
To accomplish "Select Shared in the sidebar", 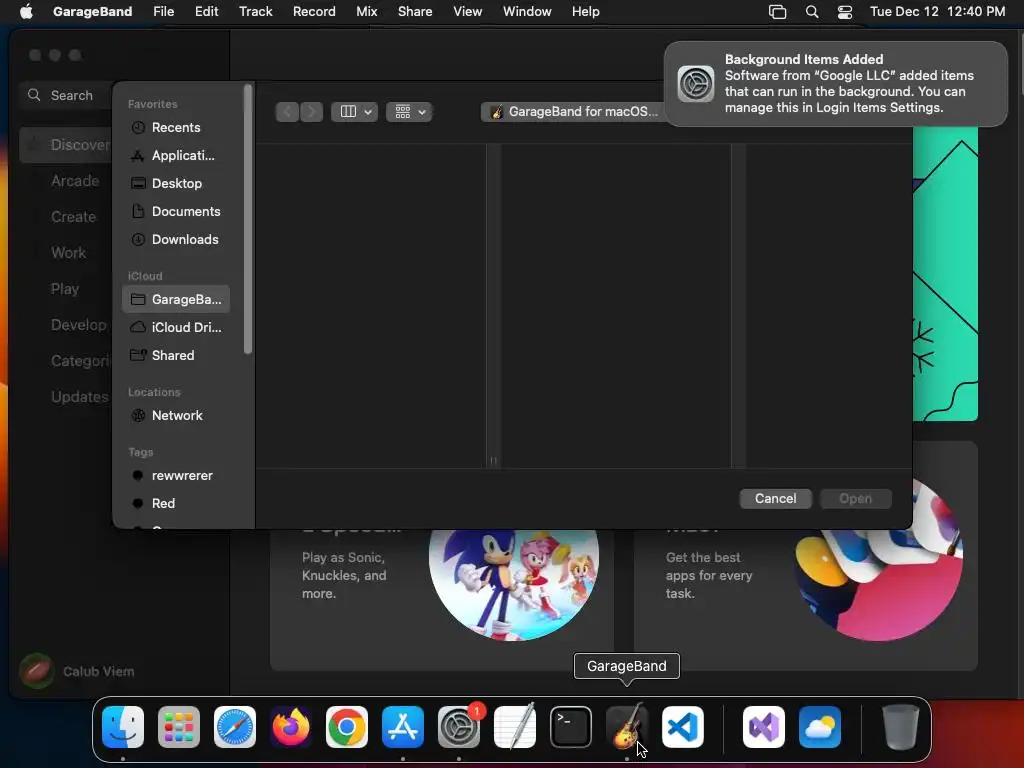I will [x=176, y=355].
